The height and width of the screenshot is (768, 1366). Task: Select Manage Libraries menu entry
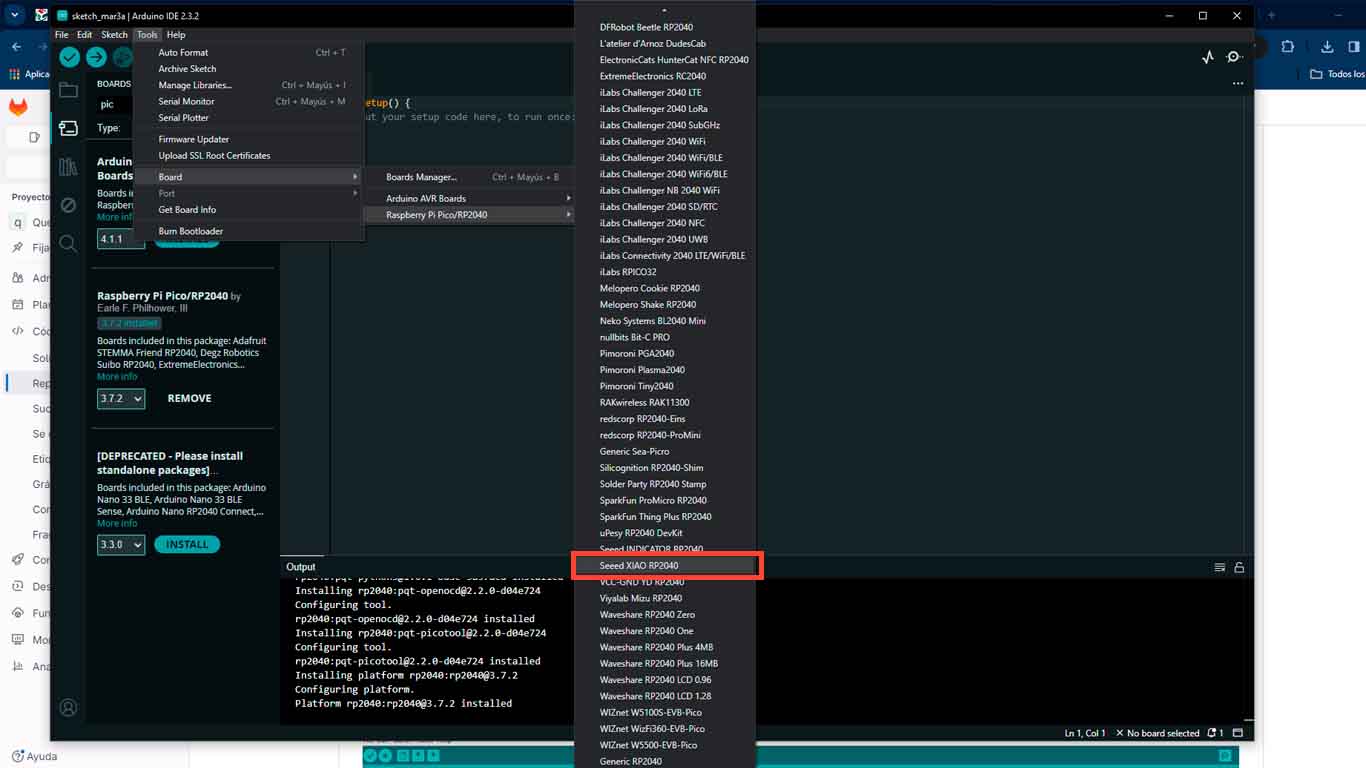click(248, 85)
